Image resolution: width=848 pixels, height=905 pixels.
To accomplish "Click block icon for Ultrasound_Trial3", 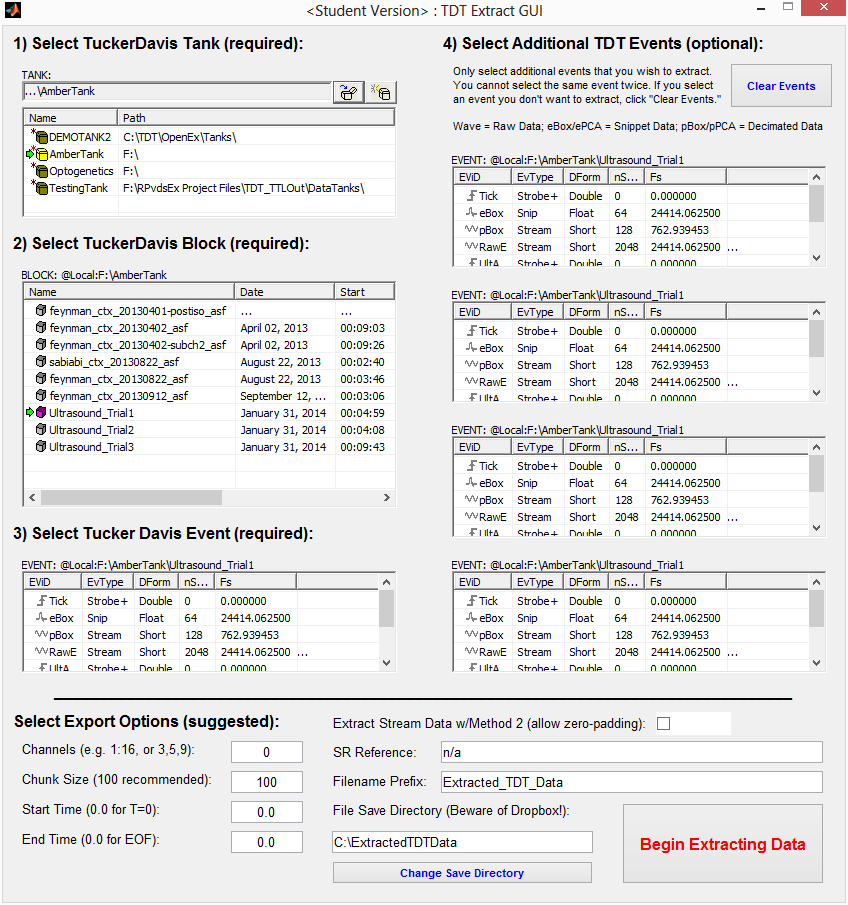I will click(41, 447).
